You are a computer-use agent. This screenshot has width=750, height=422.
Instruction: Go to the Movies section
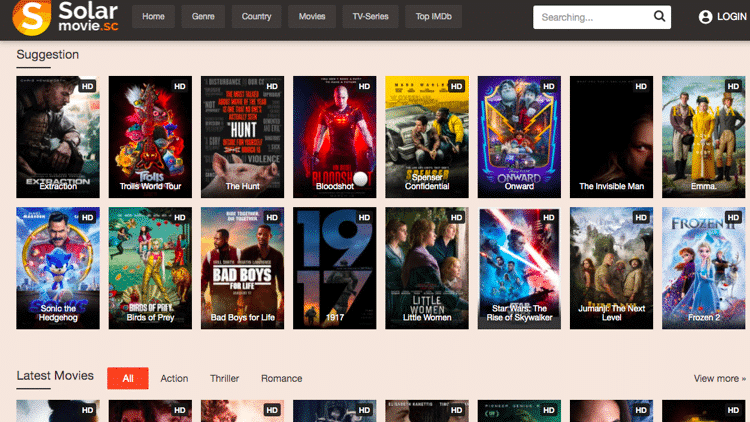[x=312, y=17]
